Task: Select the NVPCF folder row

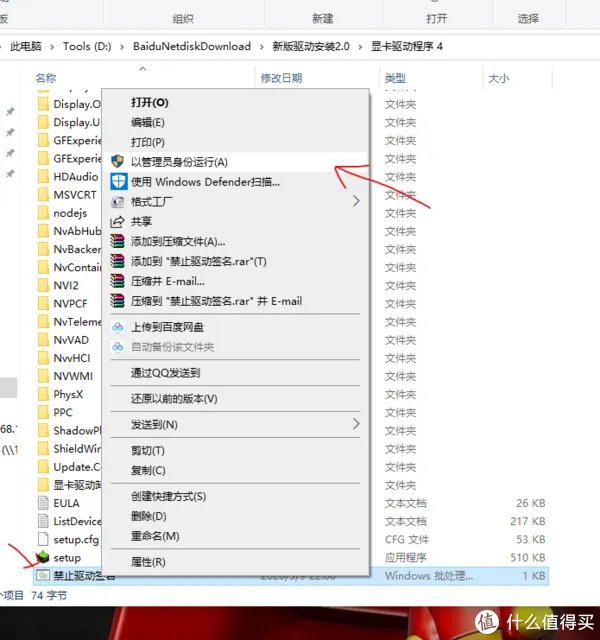Action: pos(70,304)
